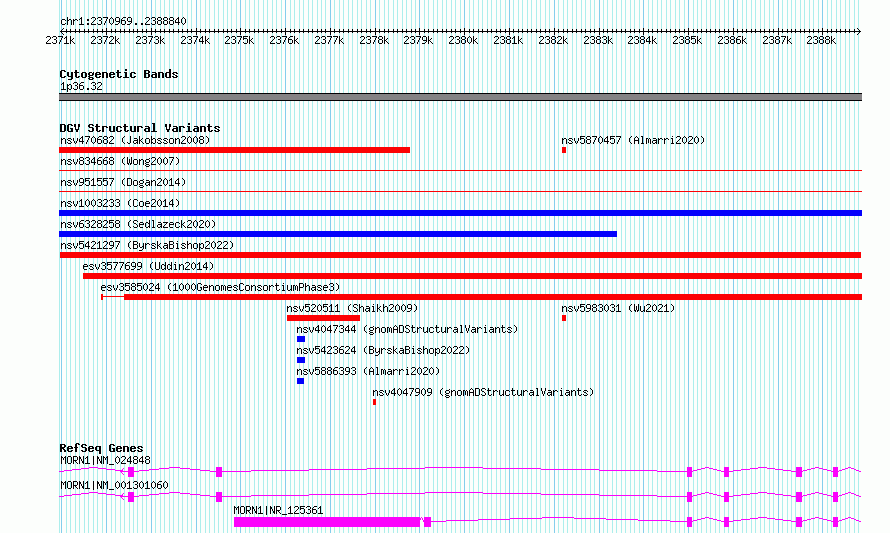The width and height of the screenshot is (890, 533).
Task: Select the nsv520511 (Shaikh2009) red bar
Action: tap(324, 318)
